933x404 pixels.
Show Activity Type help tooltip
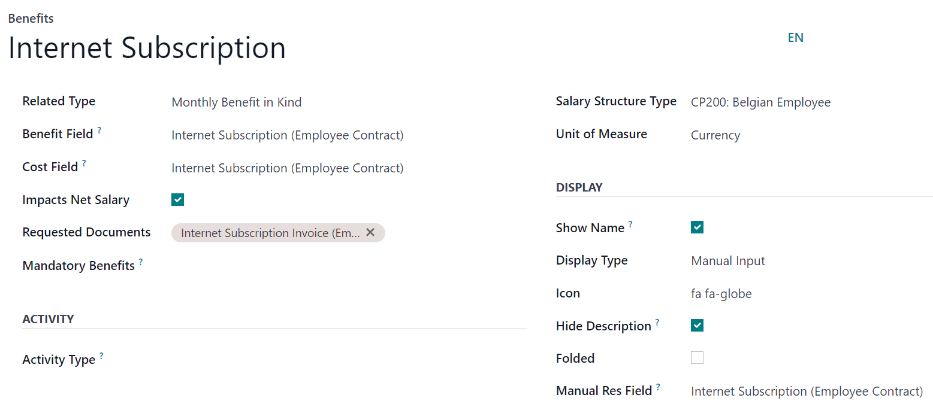coord(102,357)
